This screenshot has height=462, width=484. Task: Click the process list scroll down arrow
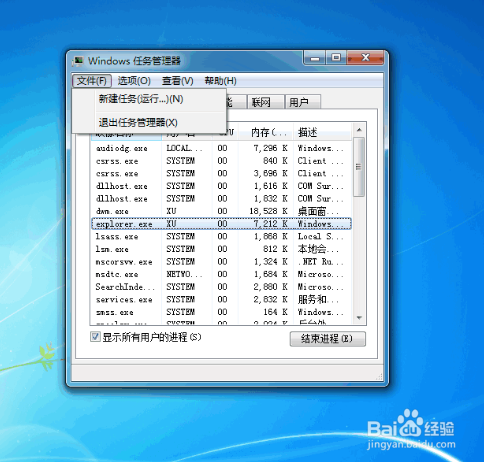359,318
